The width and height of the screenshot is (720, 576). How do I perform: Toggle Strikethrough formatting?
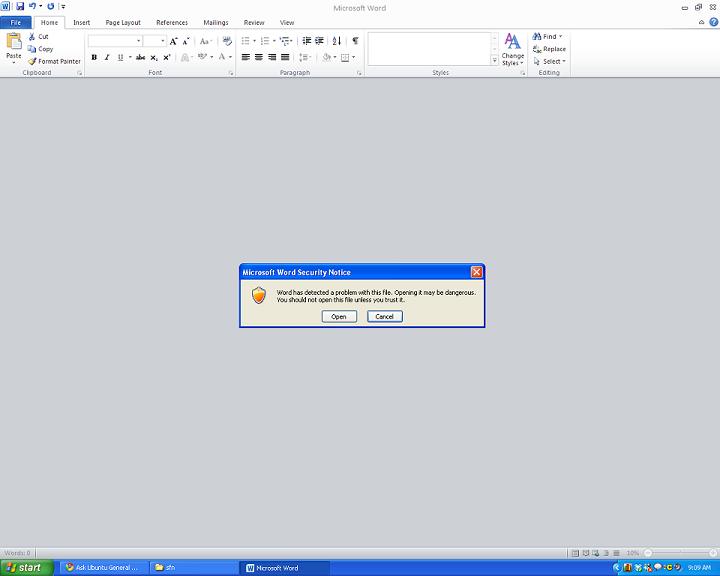[x=141, y=57]
